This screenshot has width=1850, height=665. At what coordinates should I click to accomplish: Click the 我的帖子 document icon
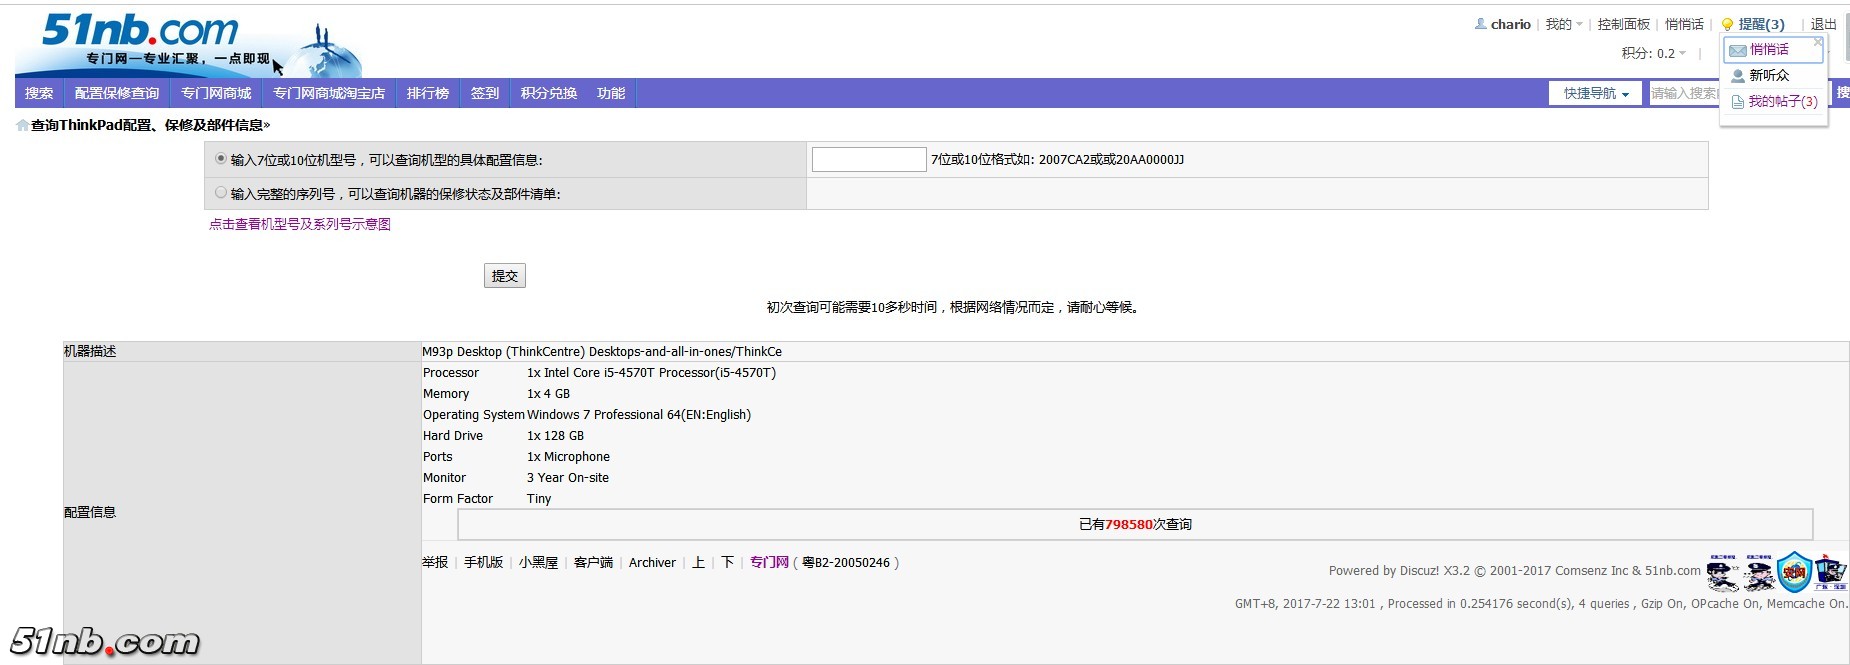click(x=1738, y=102)
